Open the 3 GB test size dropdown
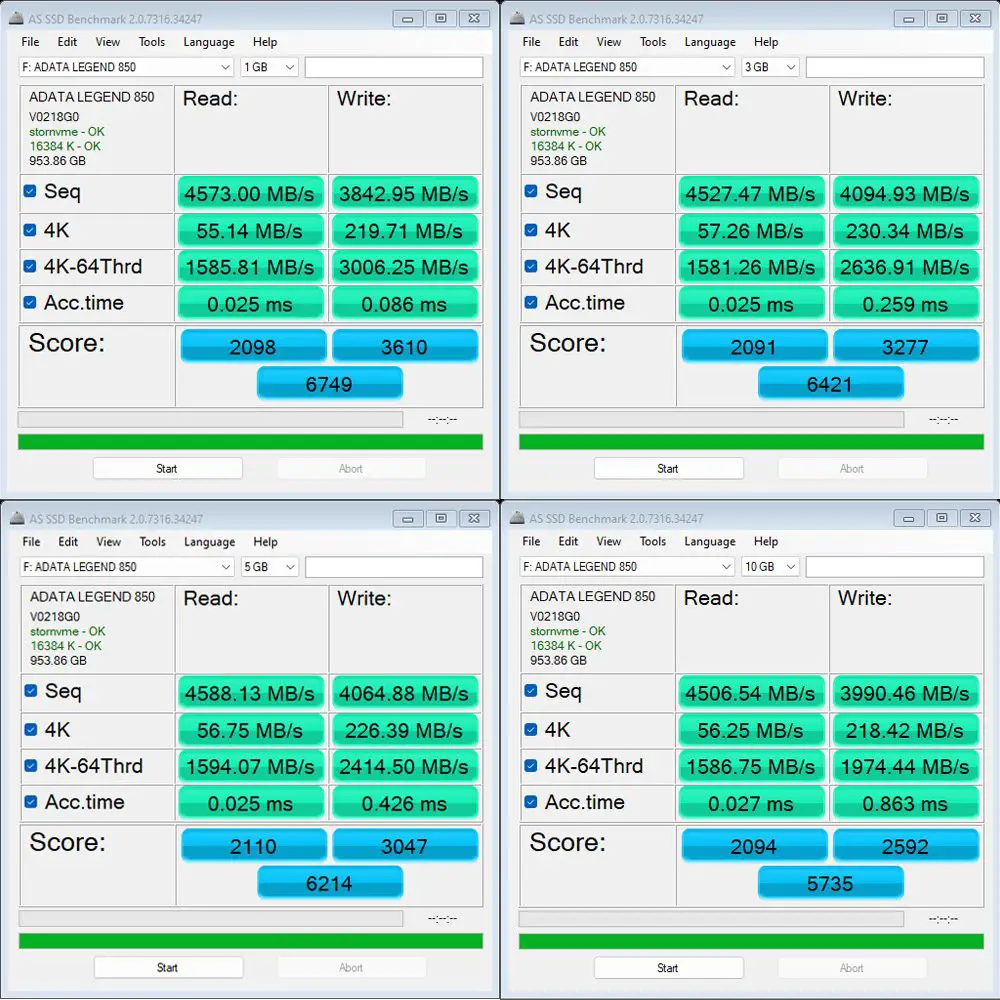 [770, 67]
